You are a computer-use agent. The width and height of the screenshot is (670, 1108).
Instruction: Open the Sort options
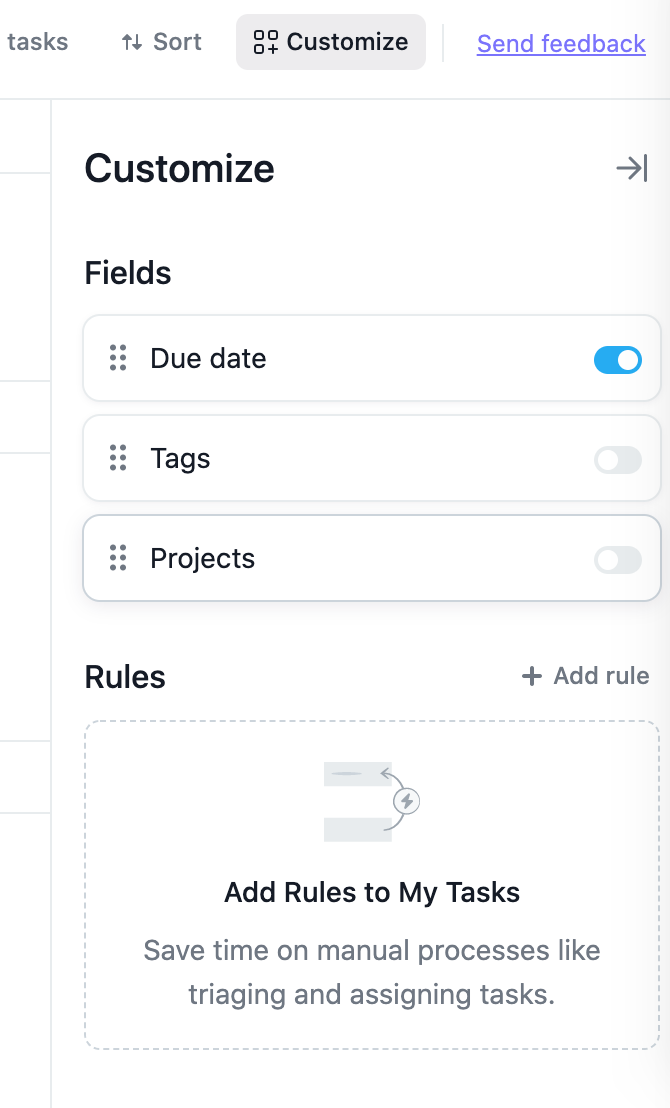click(x=162, y=42)
